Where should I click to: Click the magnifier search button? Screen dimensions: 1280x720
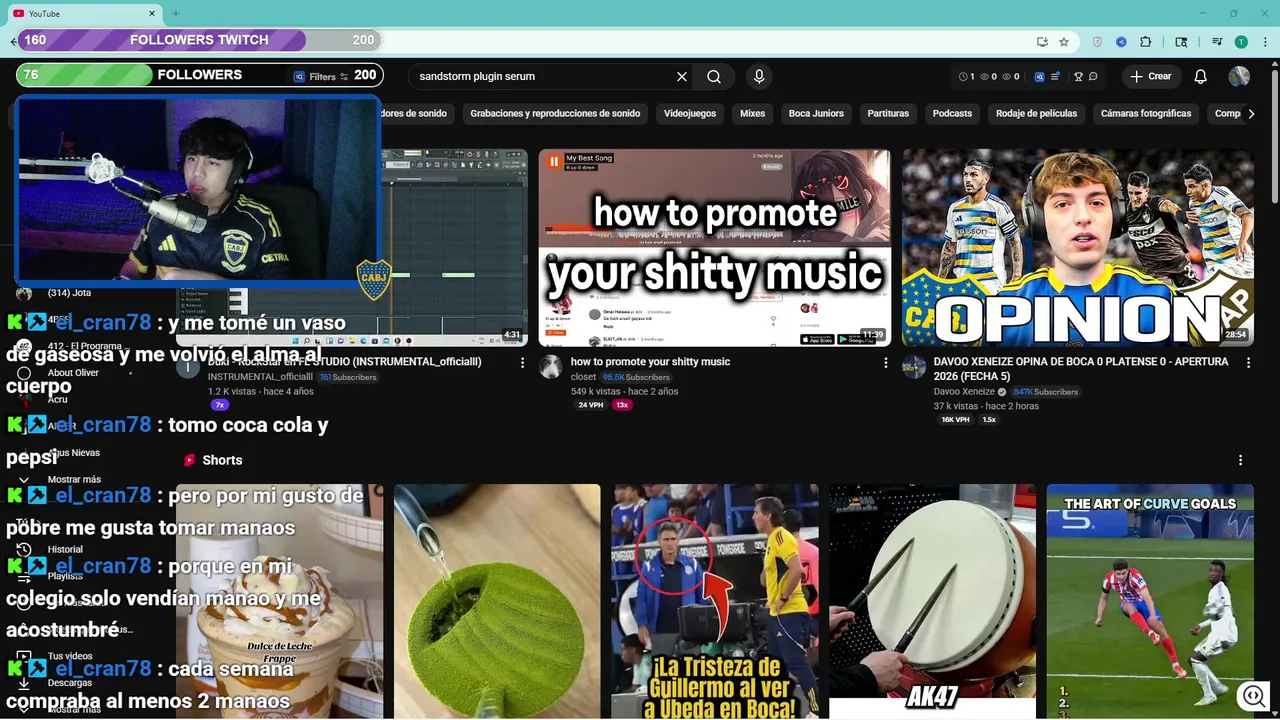(x=714, y=76)
